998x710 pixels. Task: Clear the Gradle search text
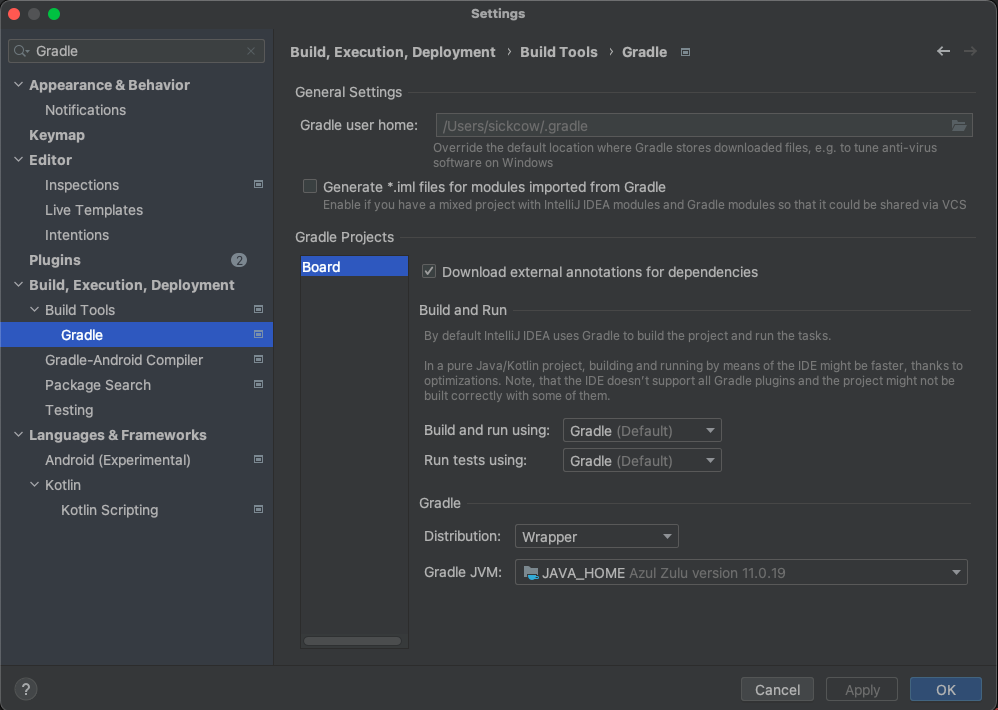coord(251,51)
